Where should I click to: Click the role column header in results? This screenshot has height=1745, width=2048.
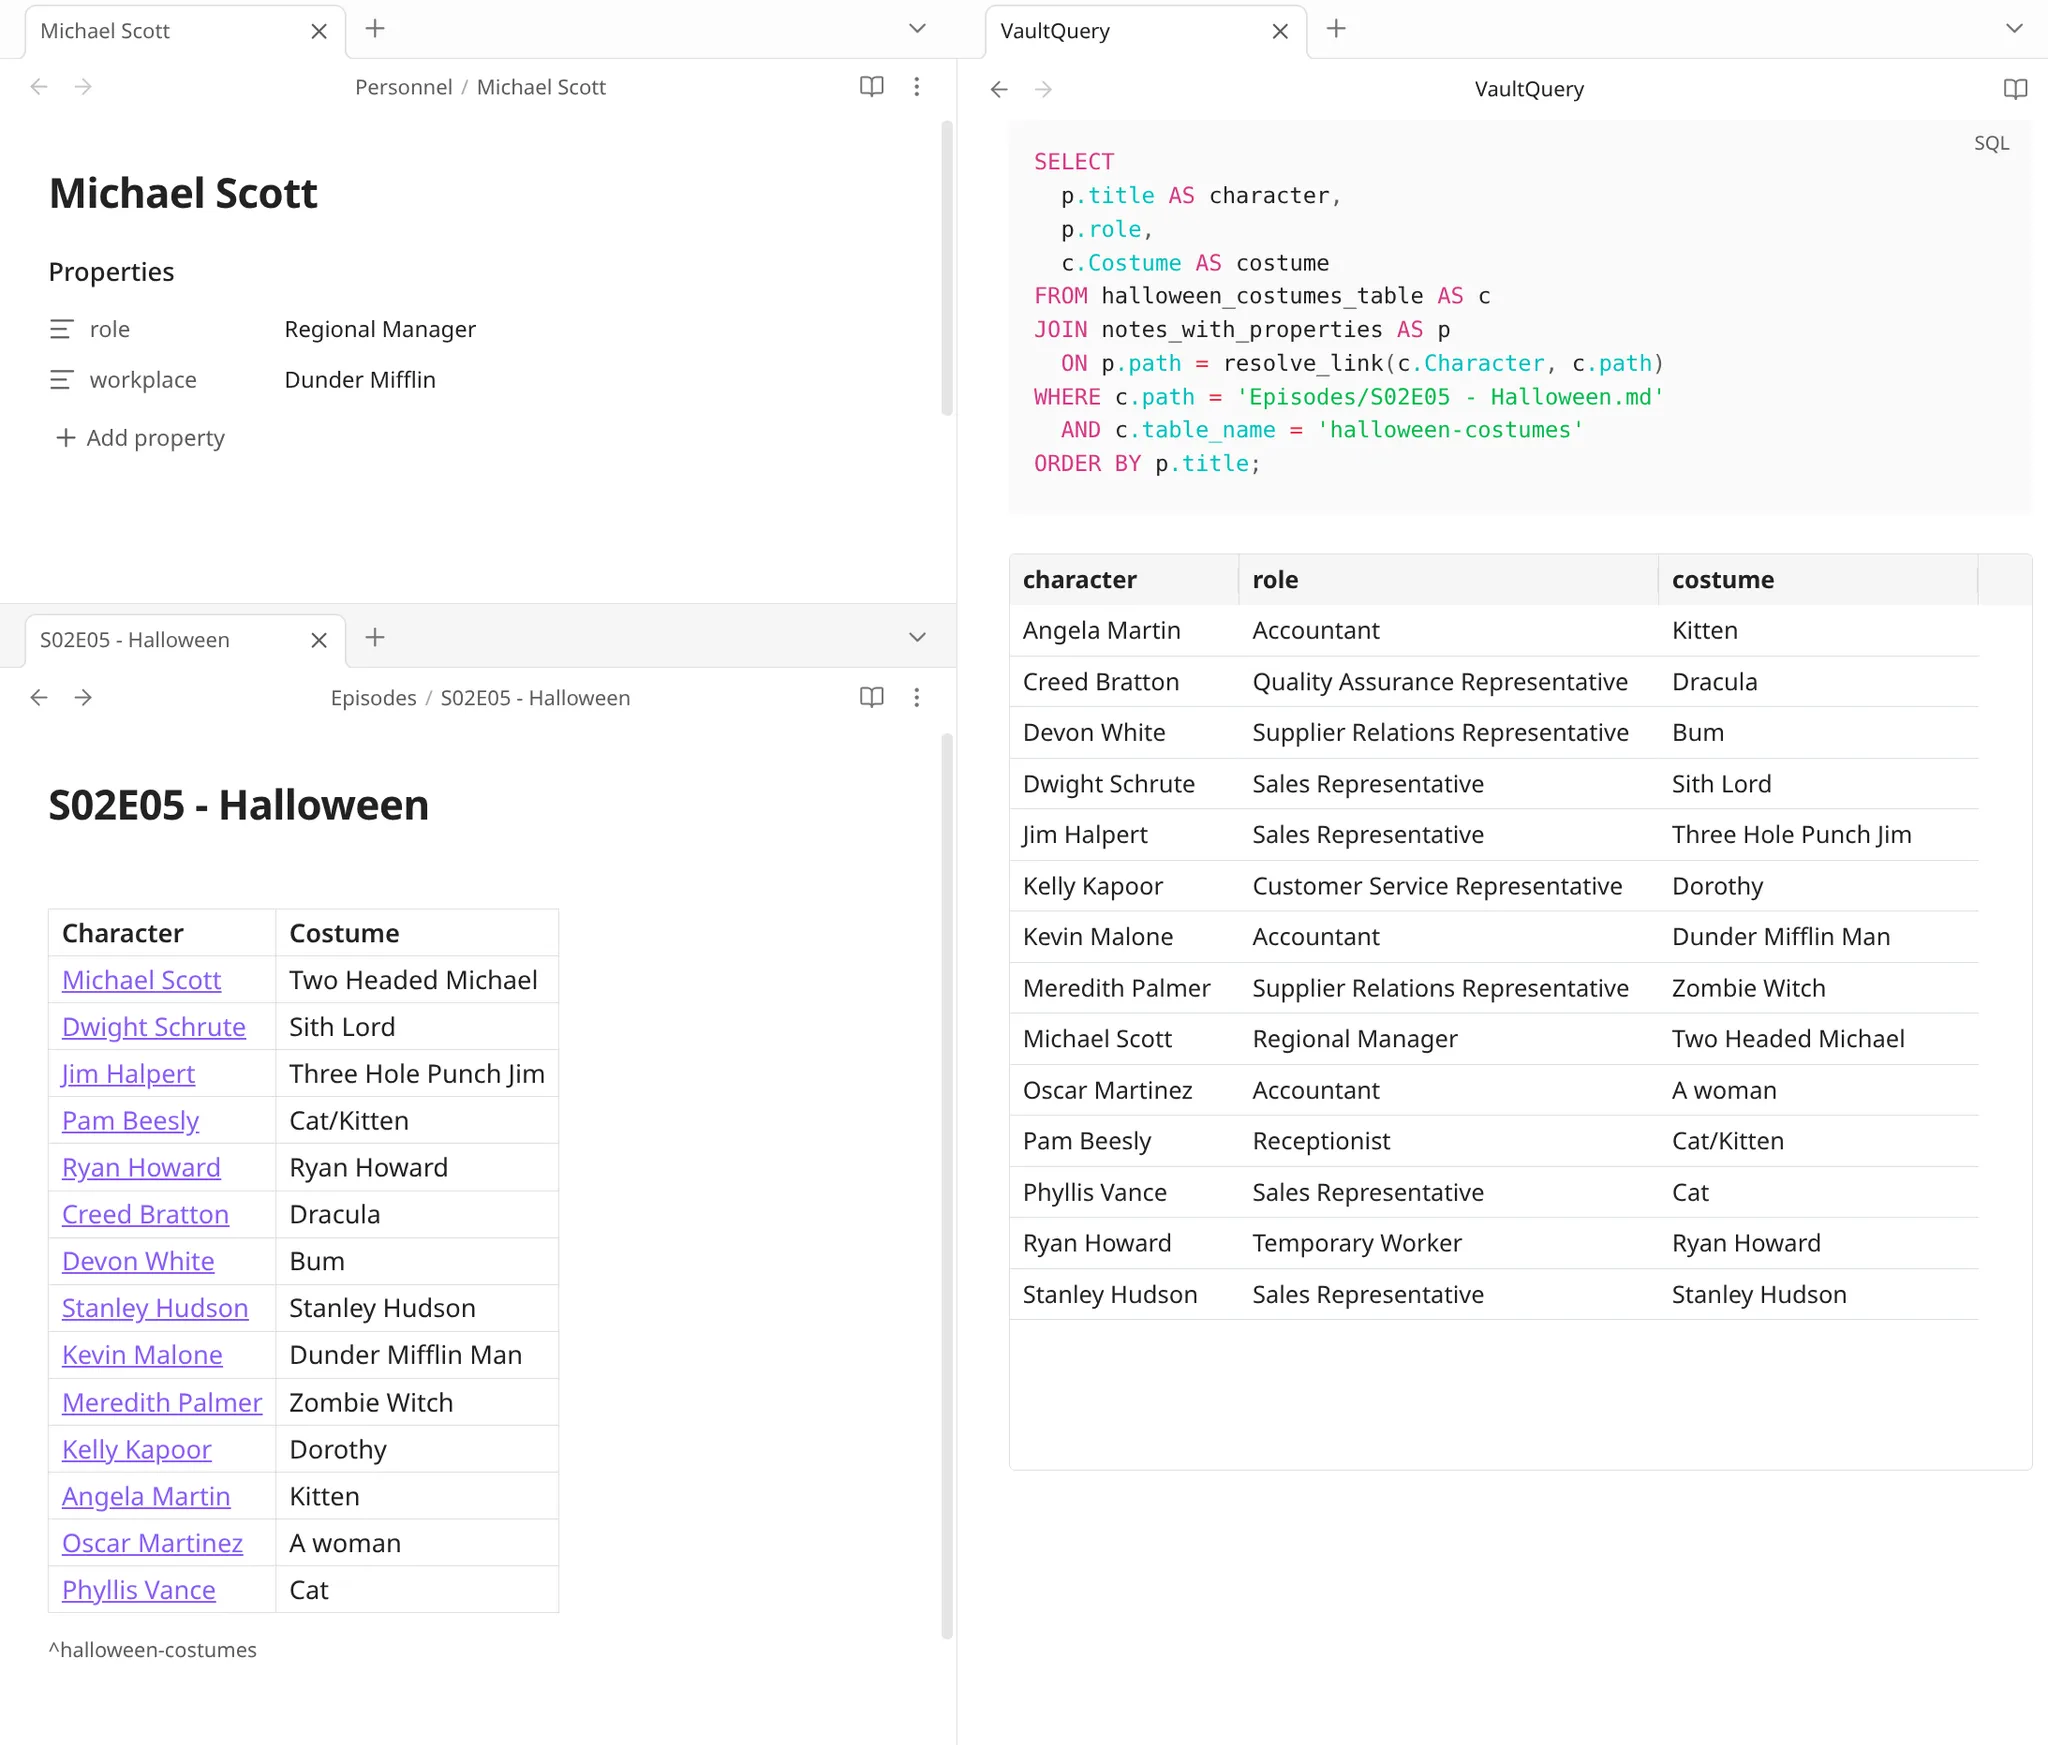tap(1448, 580)
